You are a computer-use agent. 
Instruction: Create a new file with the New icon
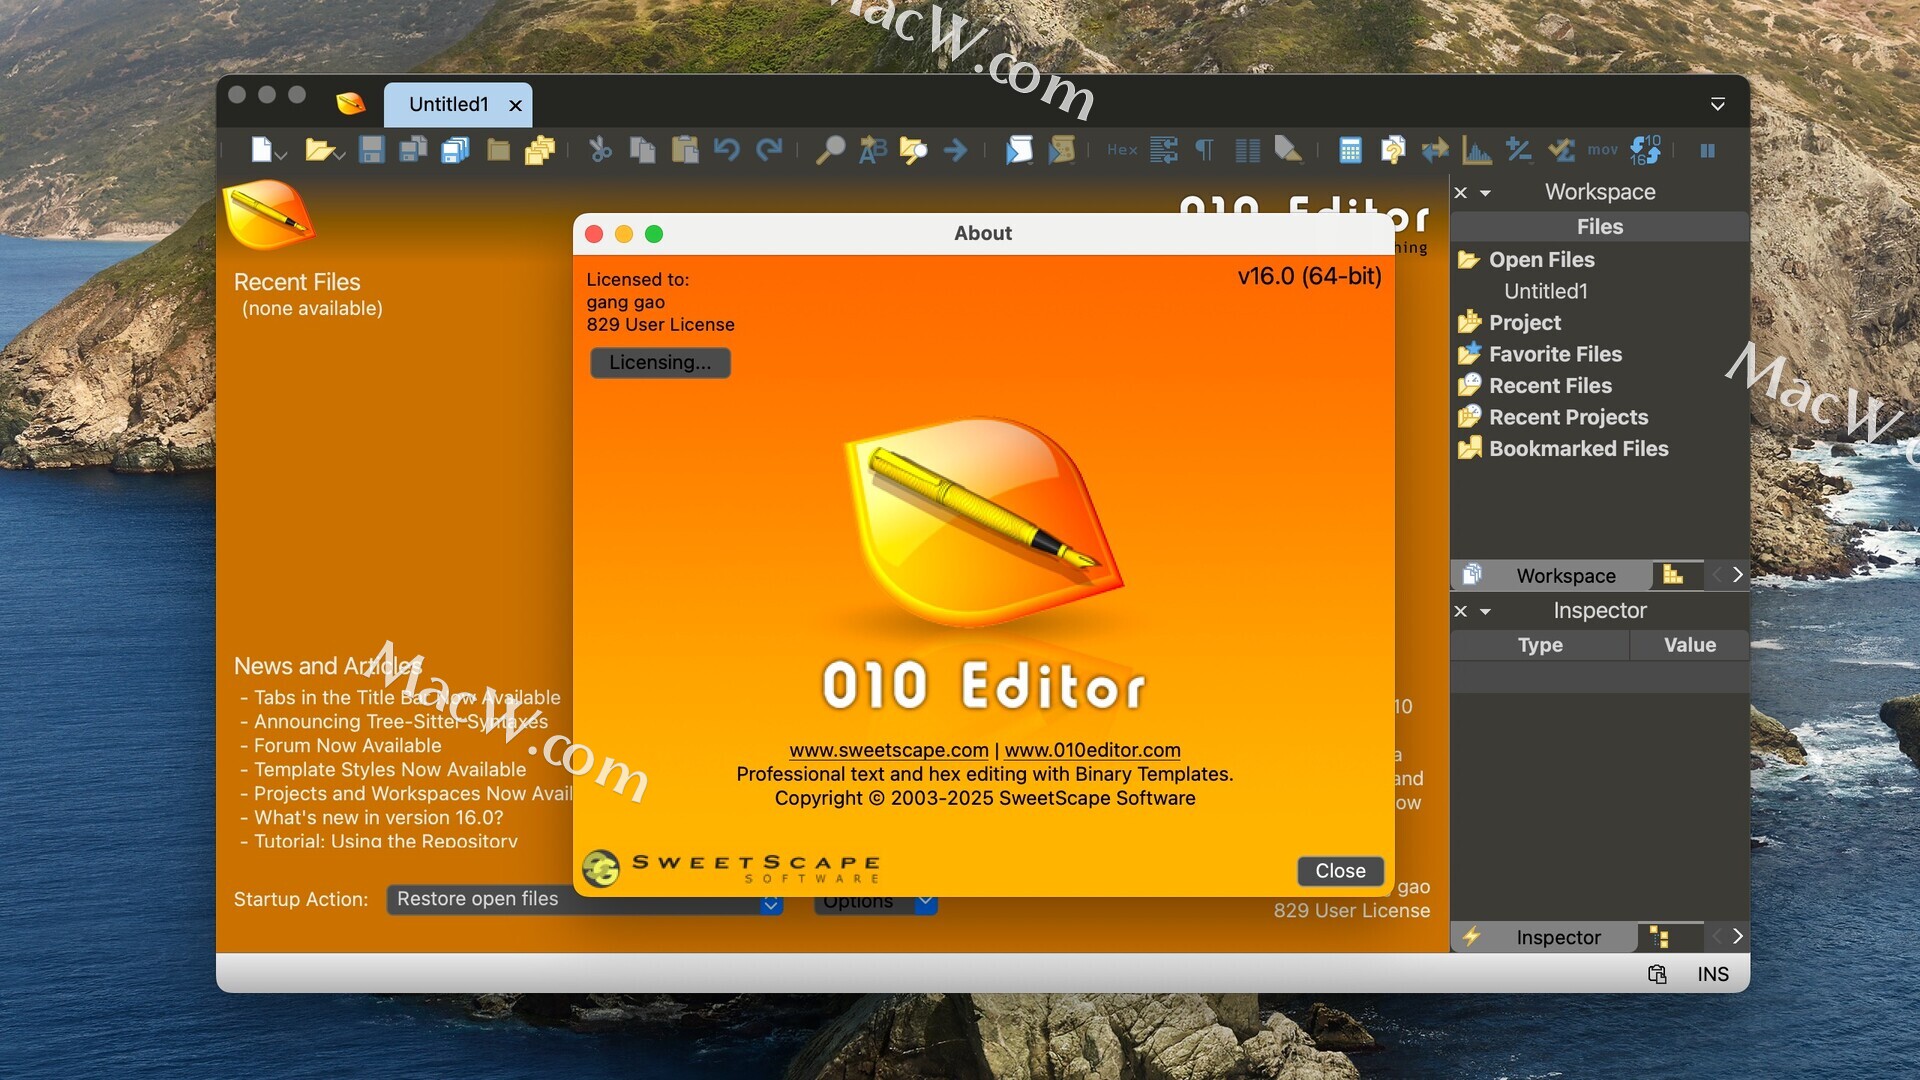click(261, 150)
